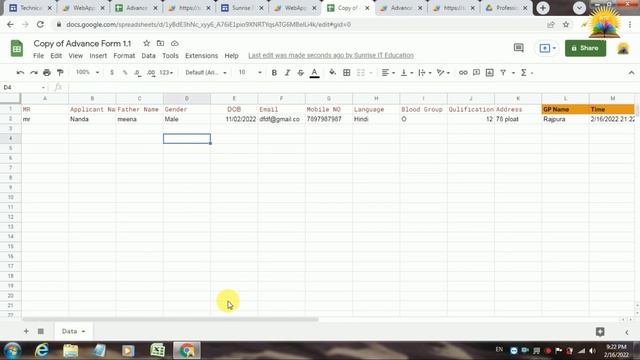
Task: Print the spreadsheet using printer icon
Action: pos(47,73)
